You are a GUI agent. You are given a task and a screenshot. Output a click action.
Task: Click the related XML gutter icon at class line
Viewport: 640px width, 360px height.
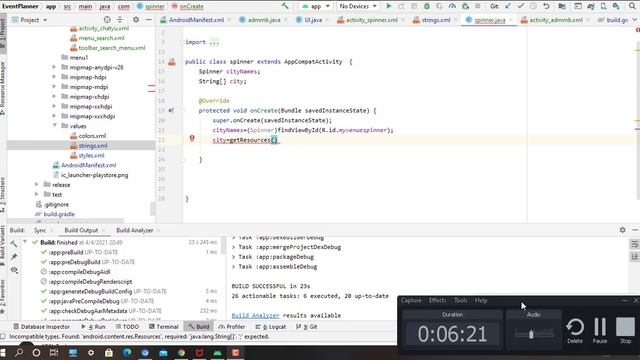(172, 62)
